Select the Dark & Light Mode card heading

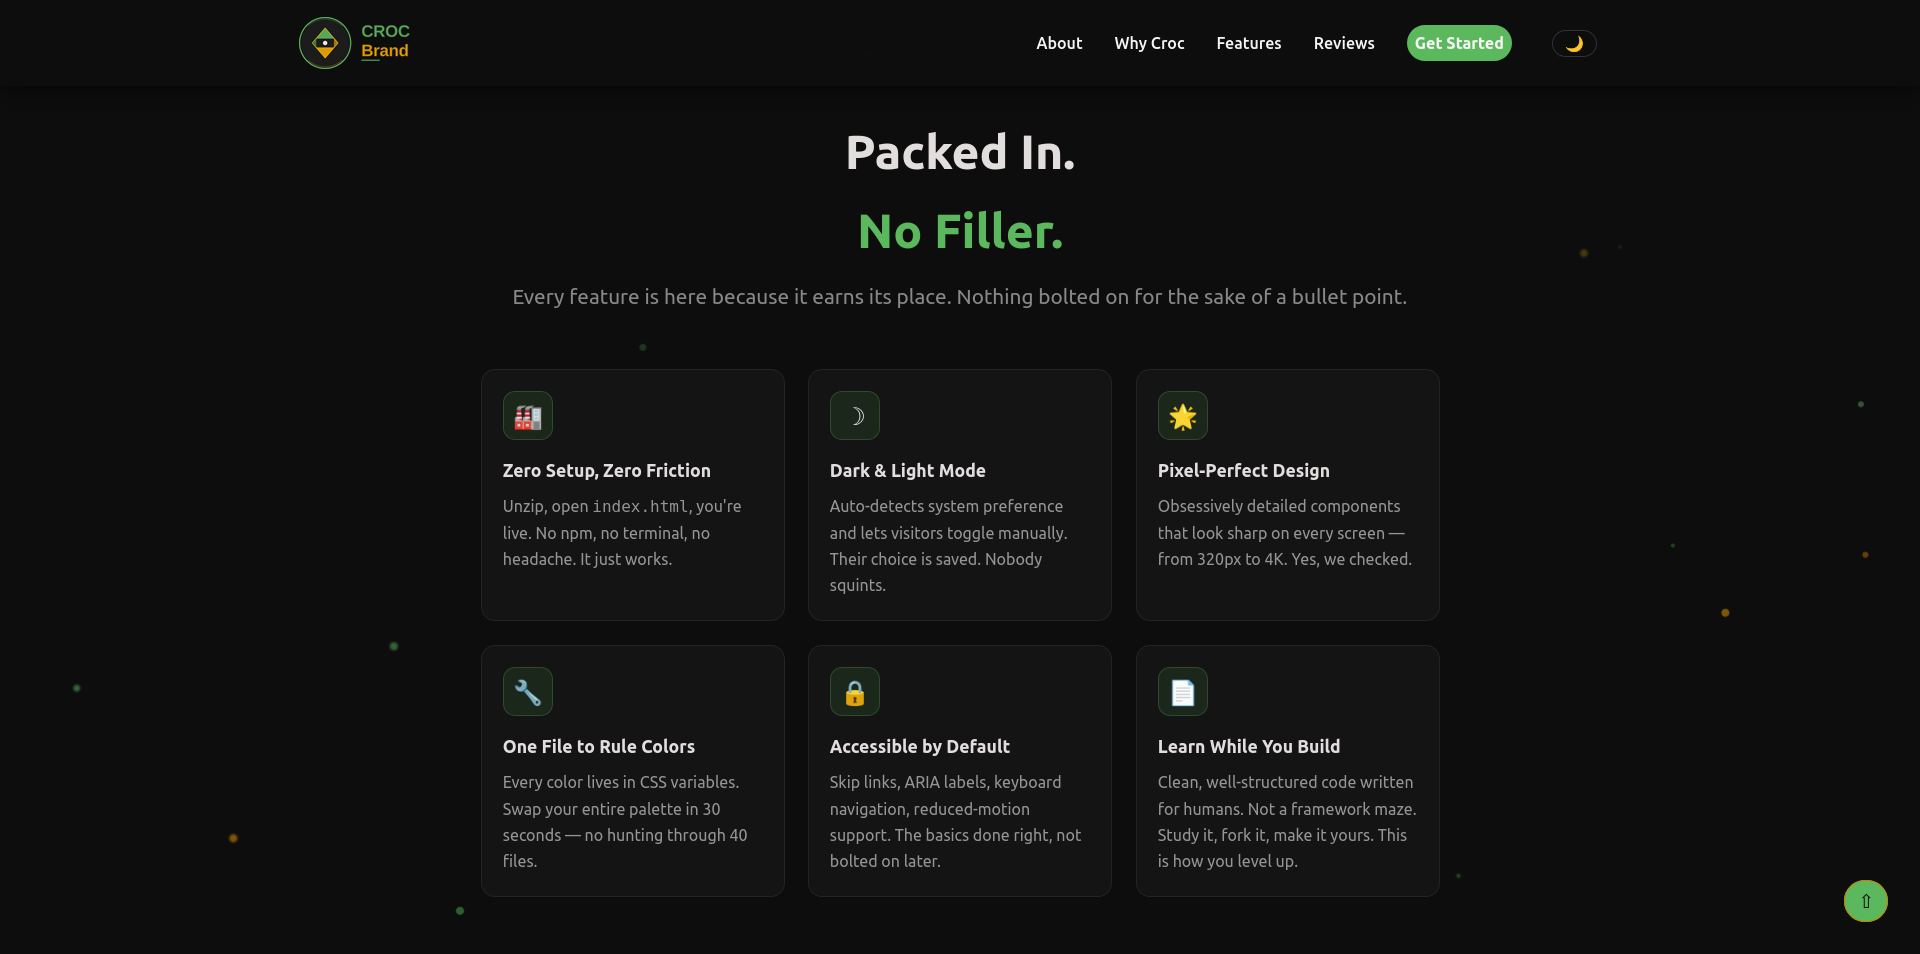tap(907, 470)
